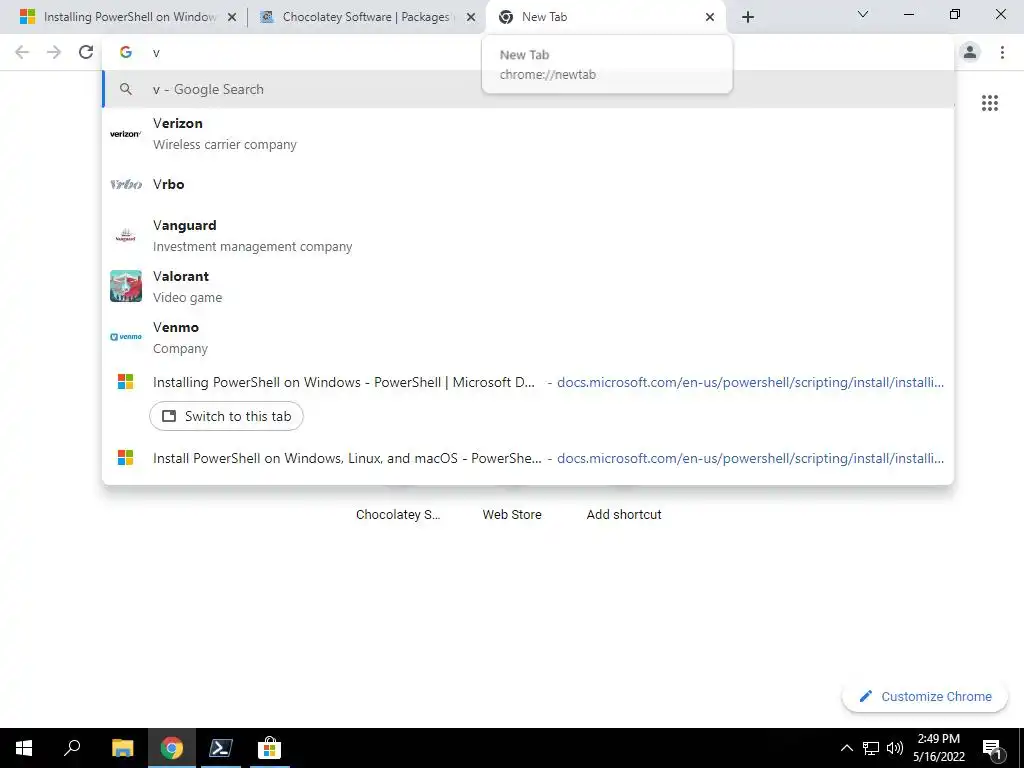The image size is (1024, 768).
Task: Open Chrome's three-dot menu
Action: [1002, 52]
